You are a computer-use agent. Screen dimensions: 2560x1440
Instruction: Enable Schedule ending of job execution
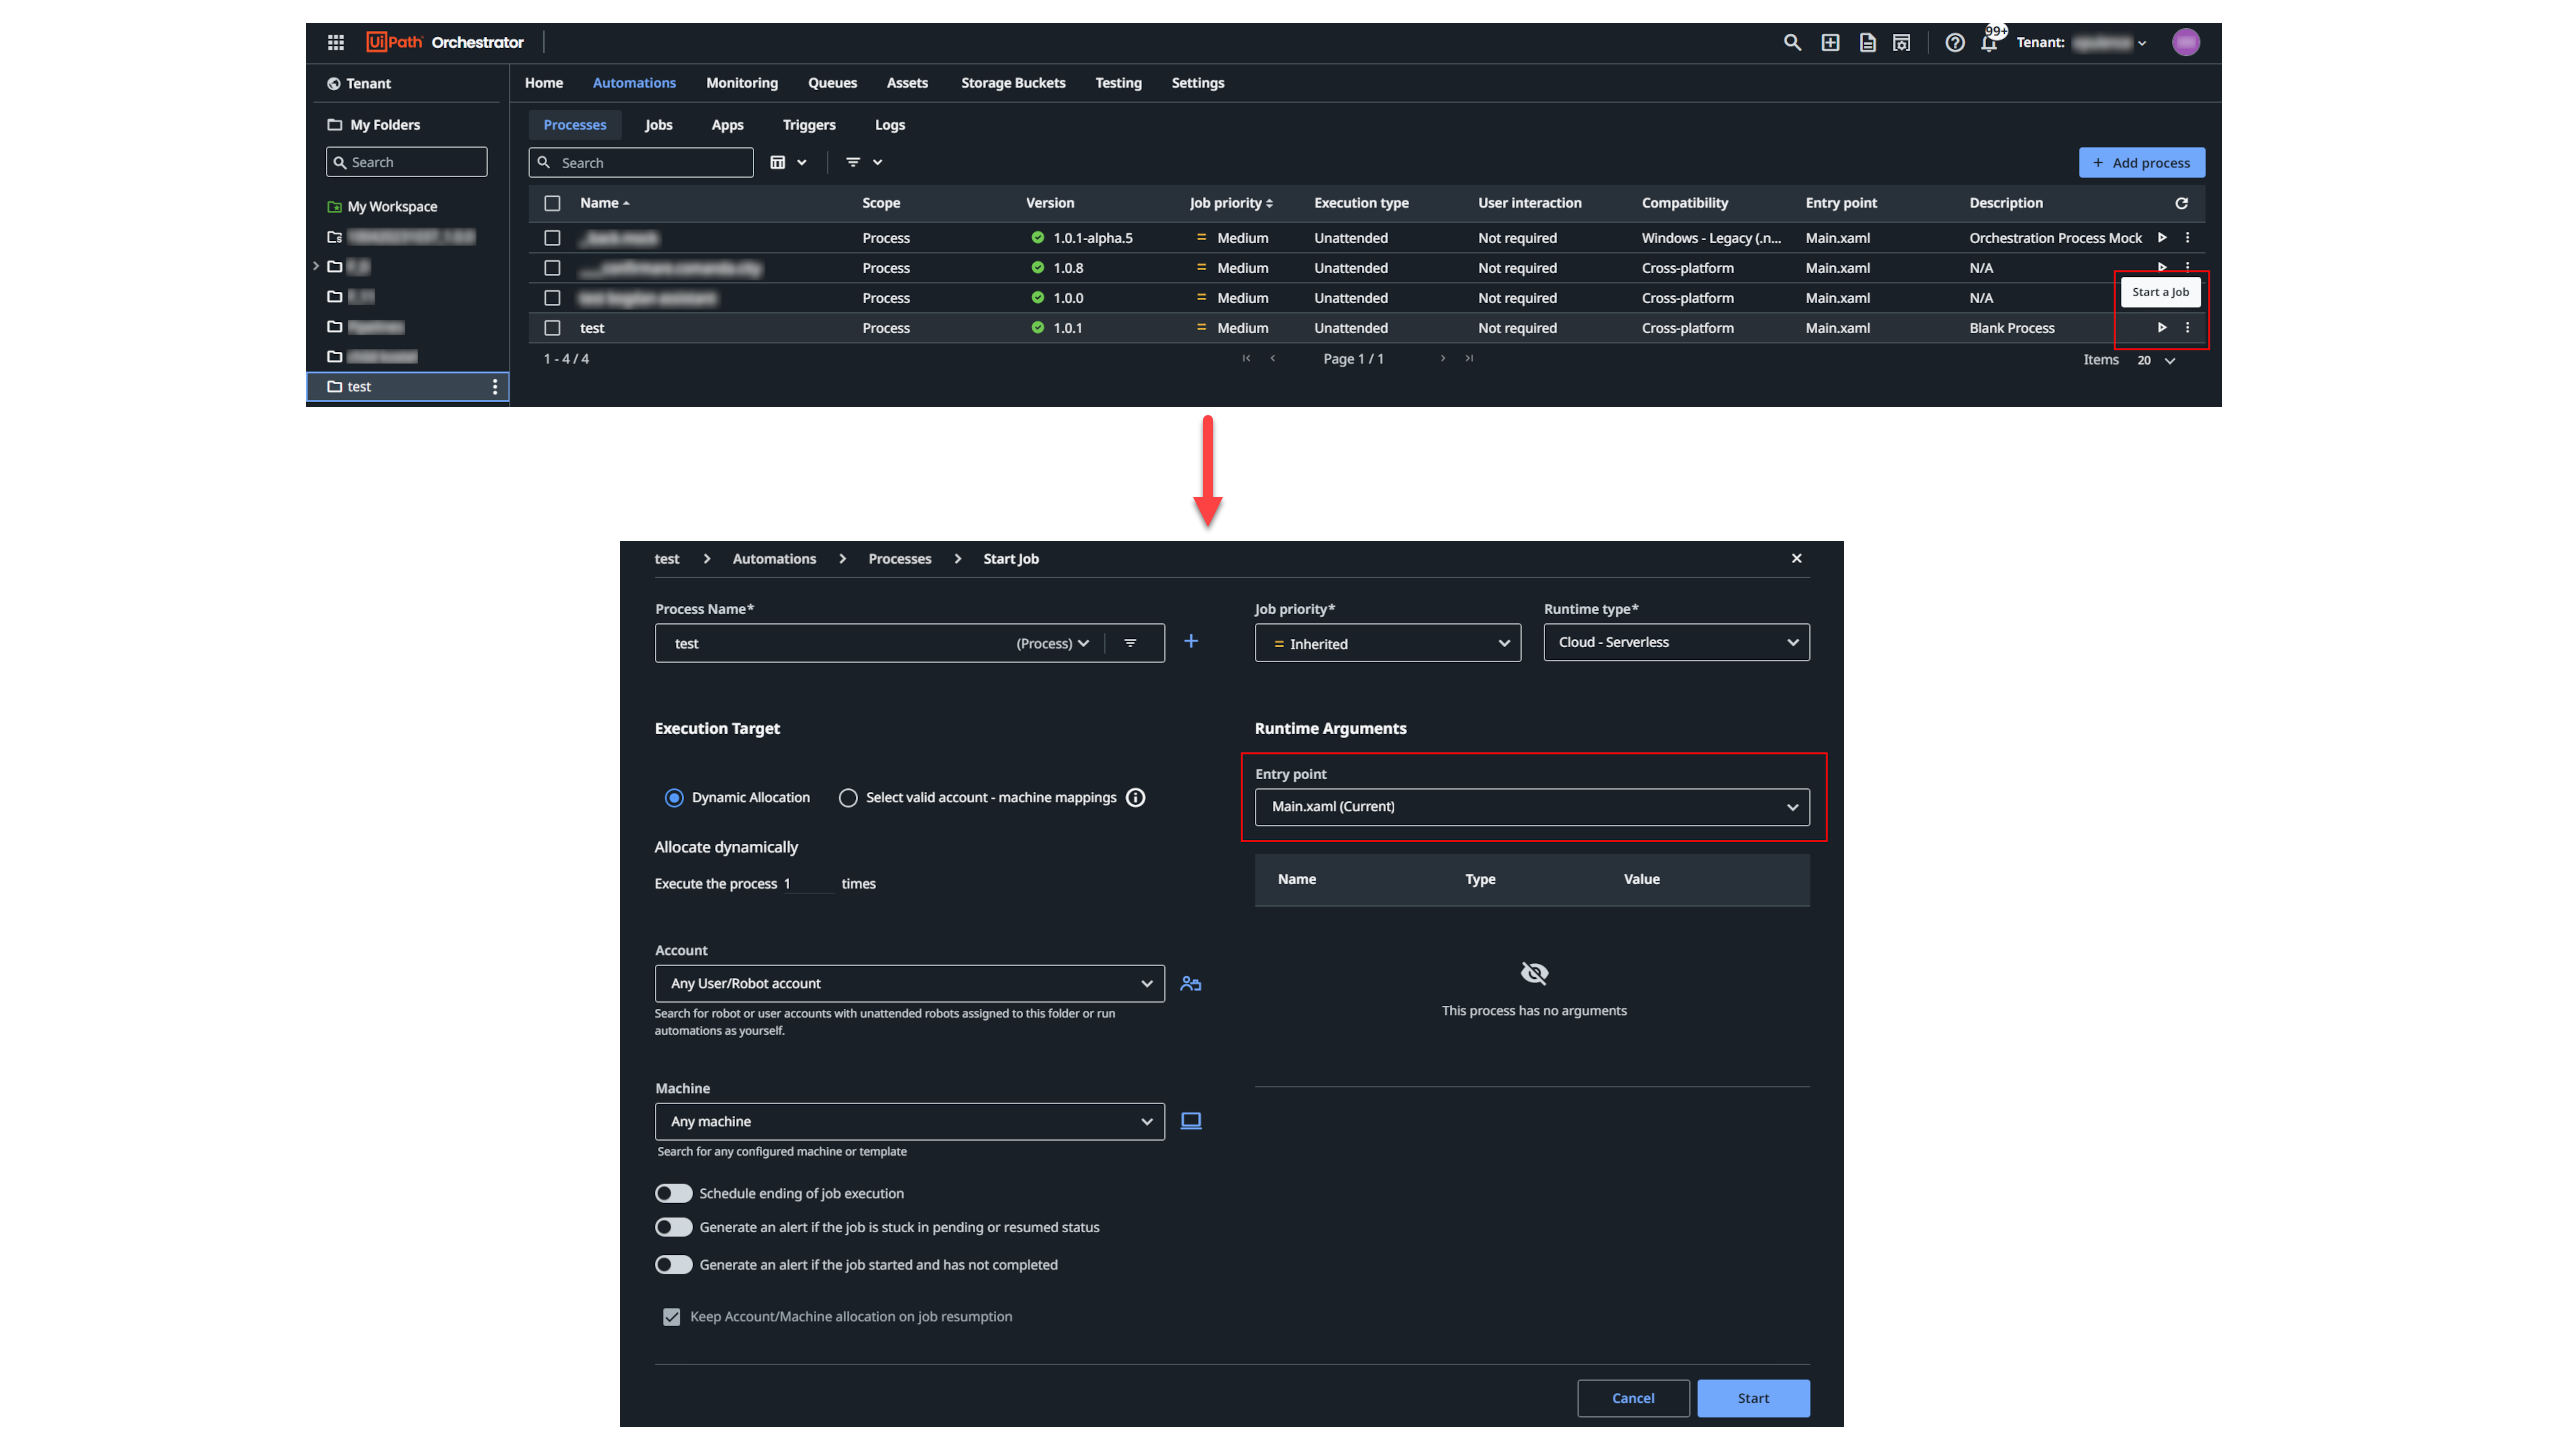pos(673,1193)
